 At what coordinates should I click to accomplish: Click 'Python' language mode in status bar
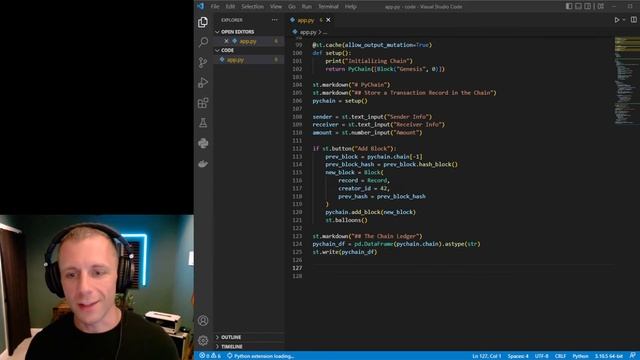coord(580,356)
